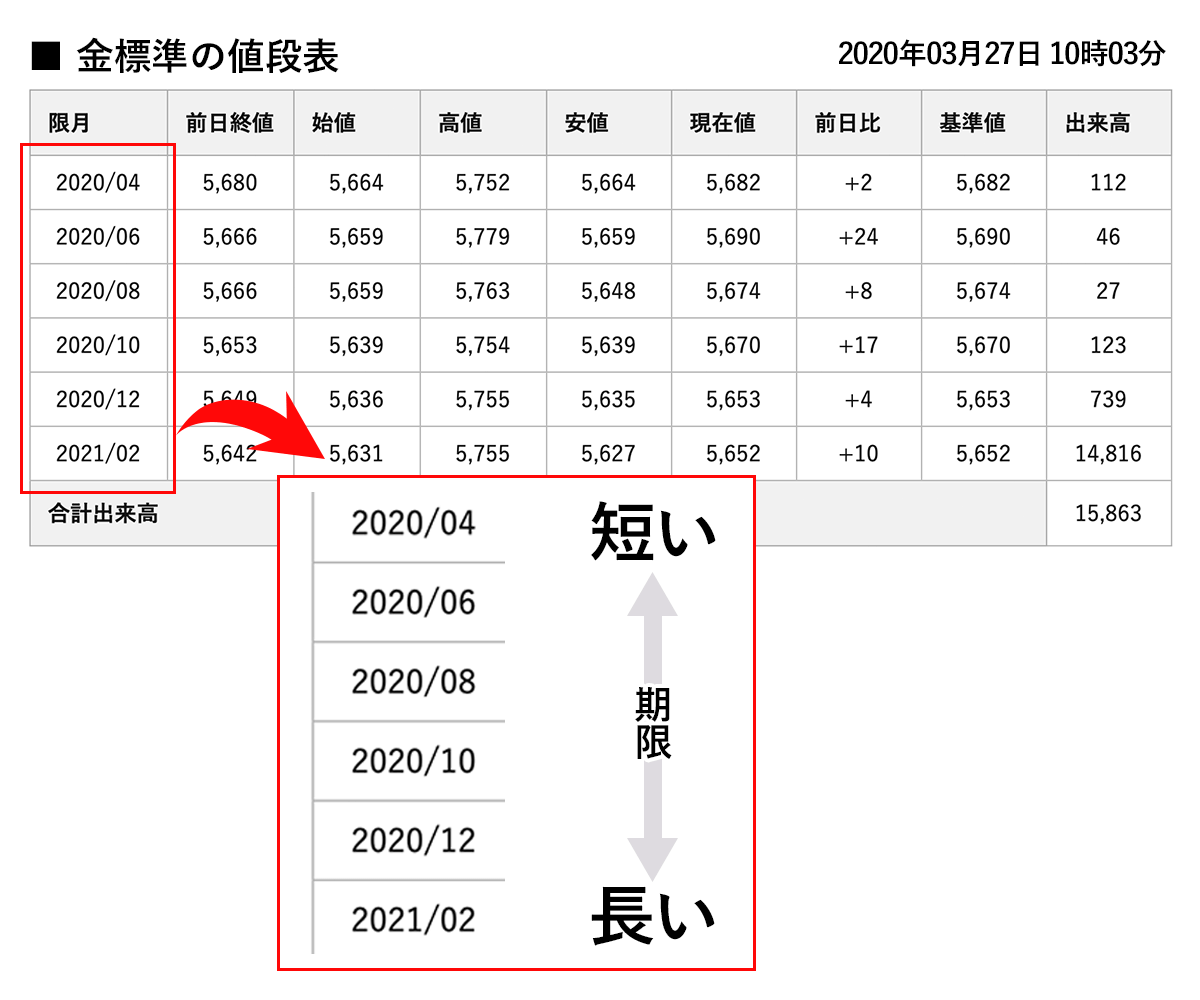
Task: Click the 前日終値 column header
Action: pyautogui.click(x=230, y=123)
